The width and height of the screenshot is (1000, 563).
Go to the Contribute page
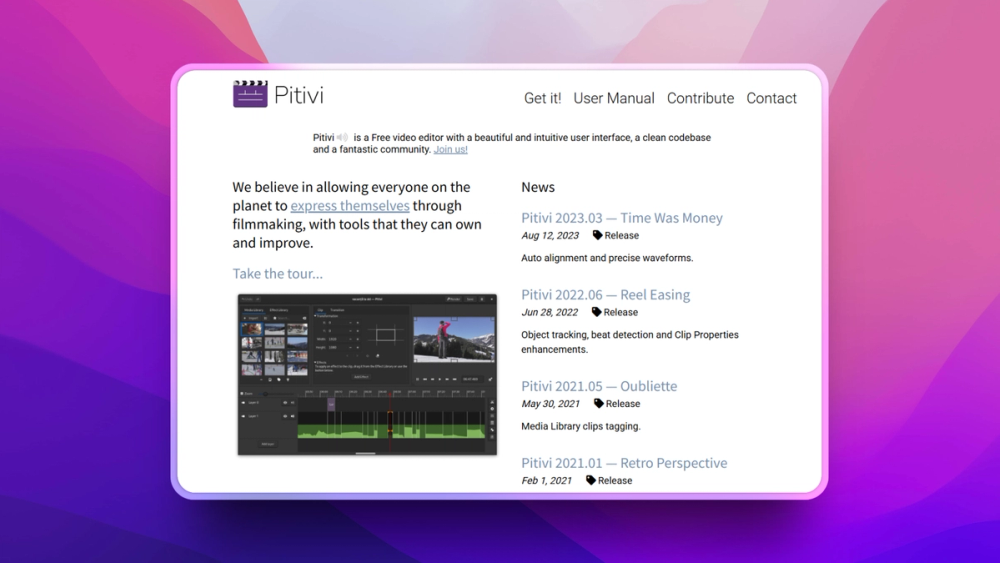coord(700,98)
